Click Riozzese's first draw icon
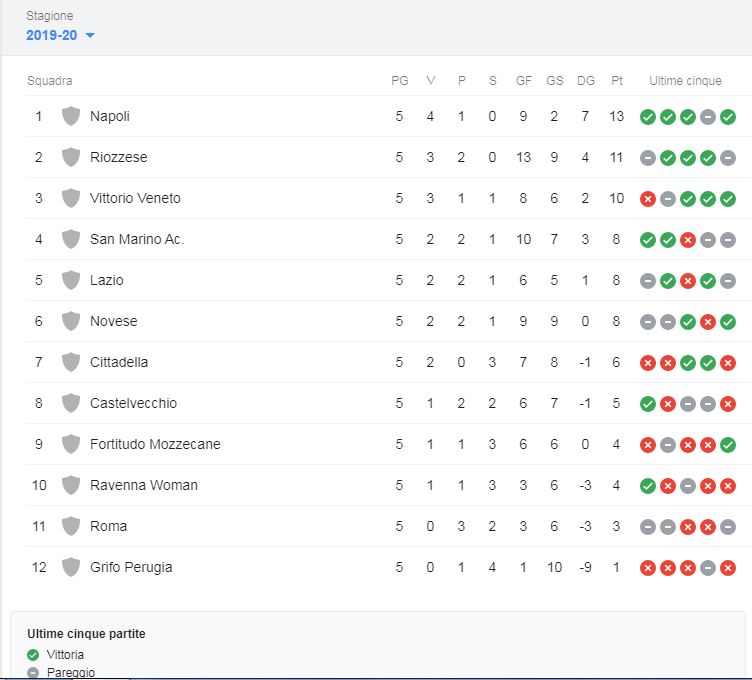This screenshot has width=752, height=680. (647, 158)
